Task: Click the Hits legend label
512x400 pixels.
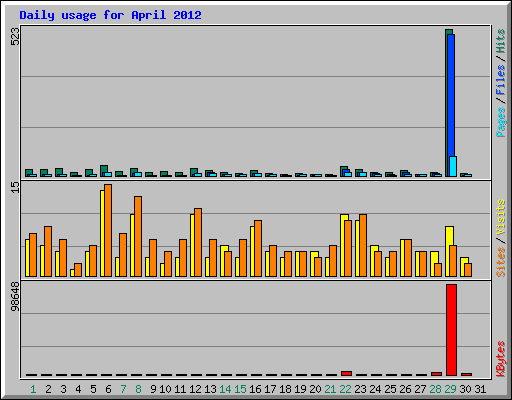Action: click(x=501, y=41)
